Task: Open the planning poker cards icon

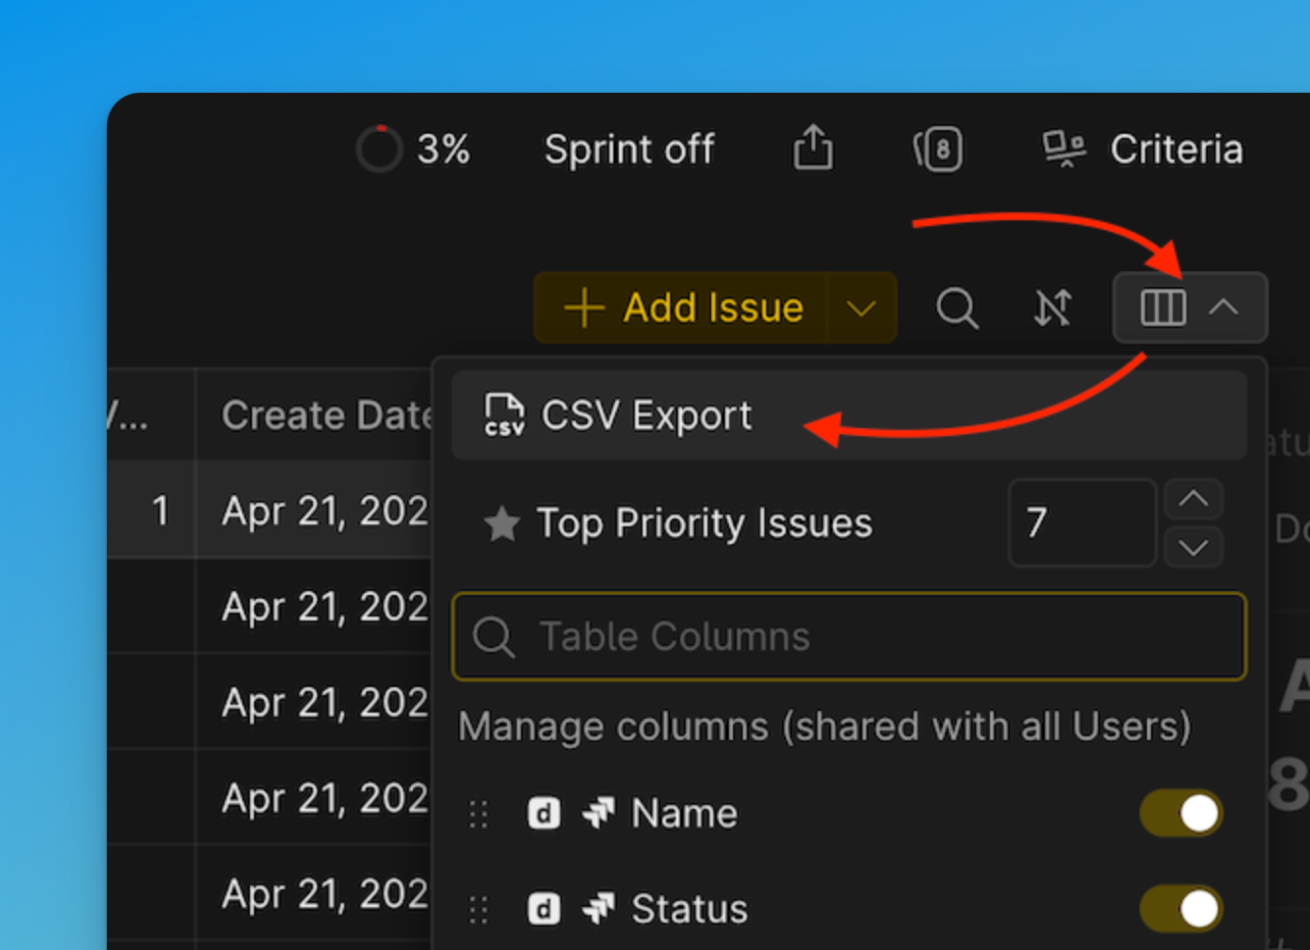Action: click(x=938, y=150)
